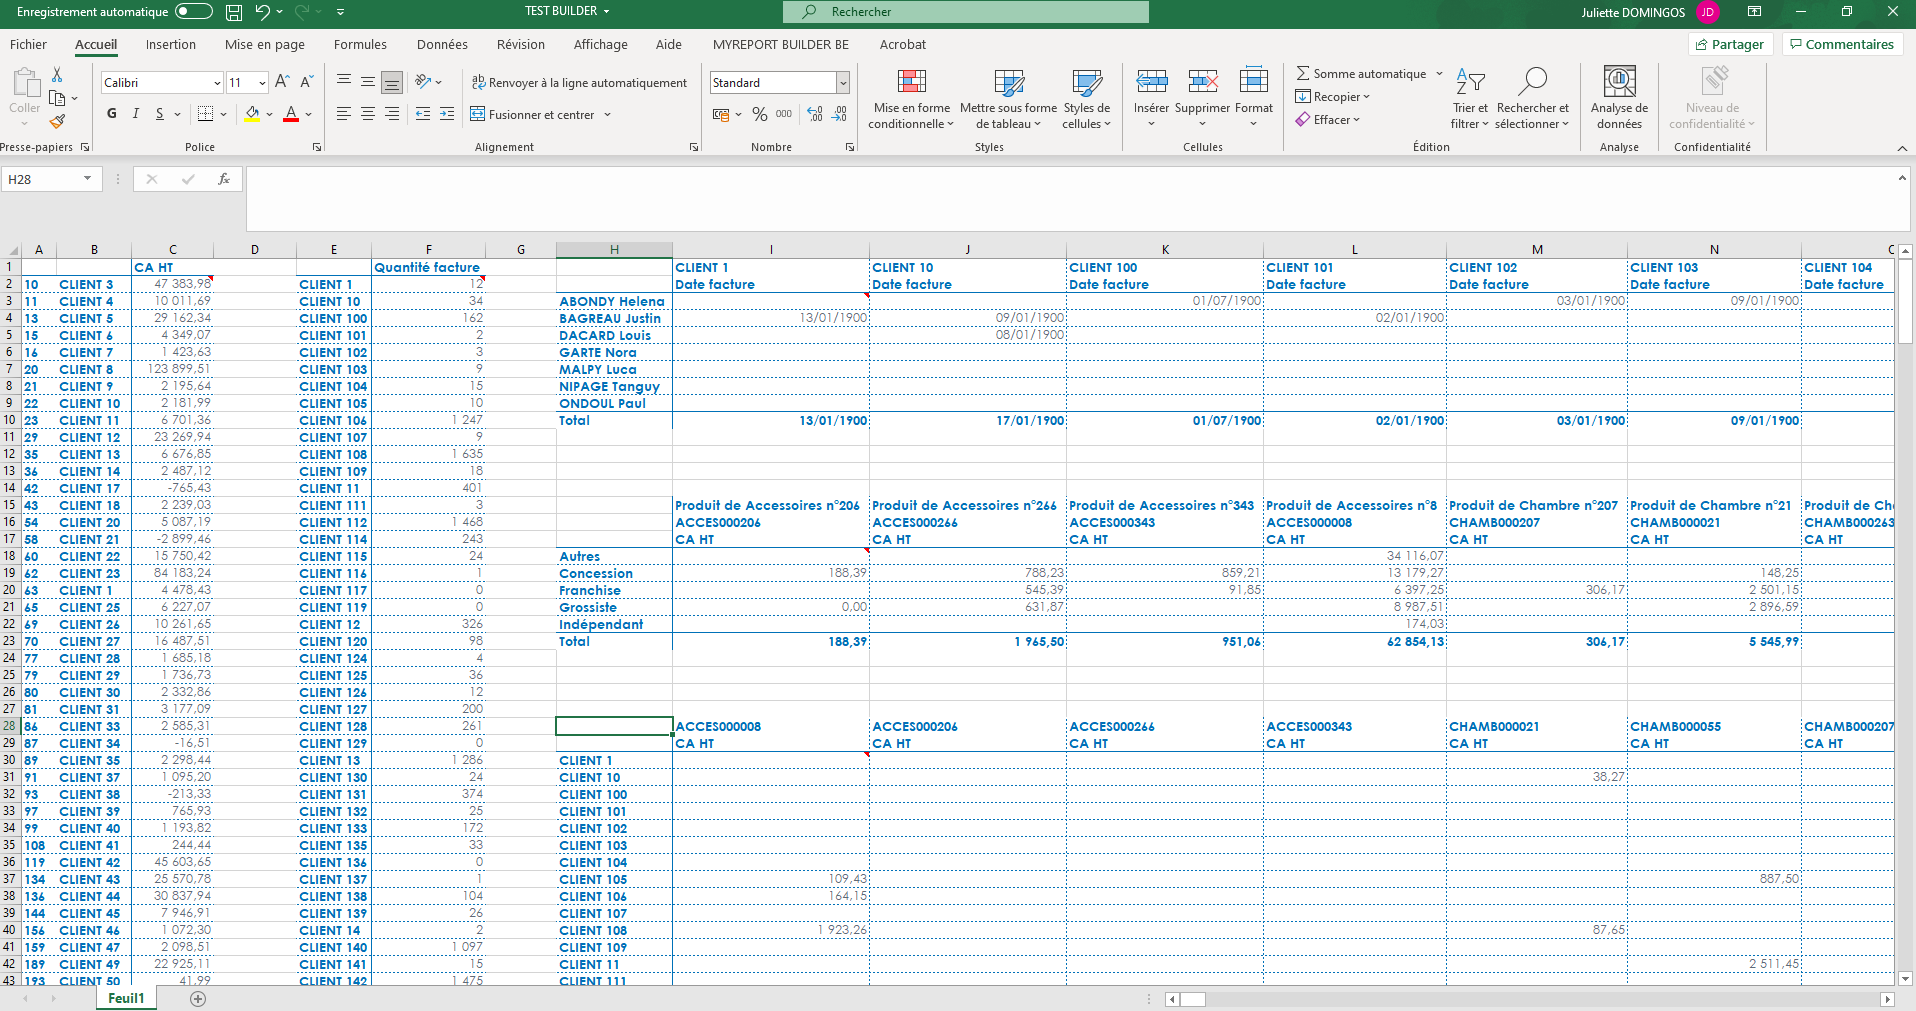Click the Partager button
1916x1011 pixels.
click(1731, 45)
